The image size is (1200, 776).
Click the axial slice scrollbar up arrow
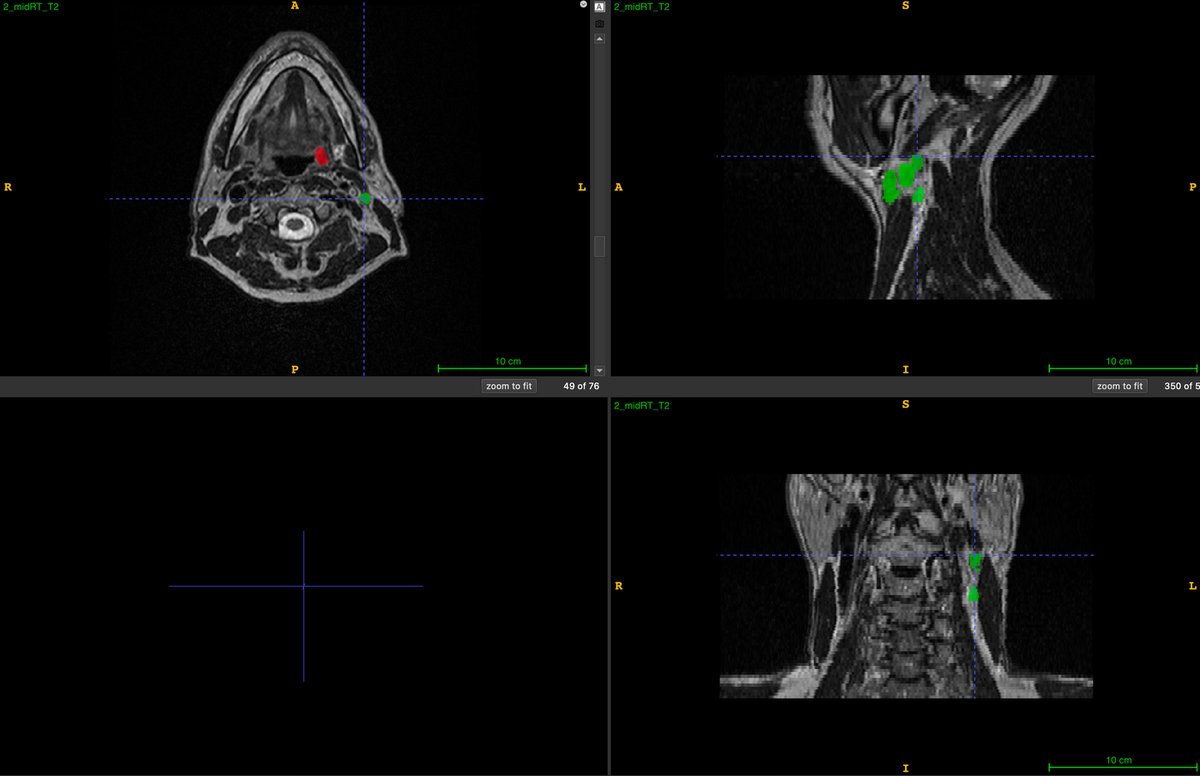point(599,39)
